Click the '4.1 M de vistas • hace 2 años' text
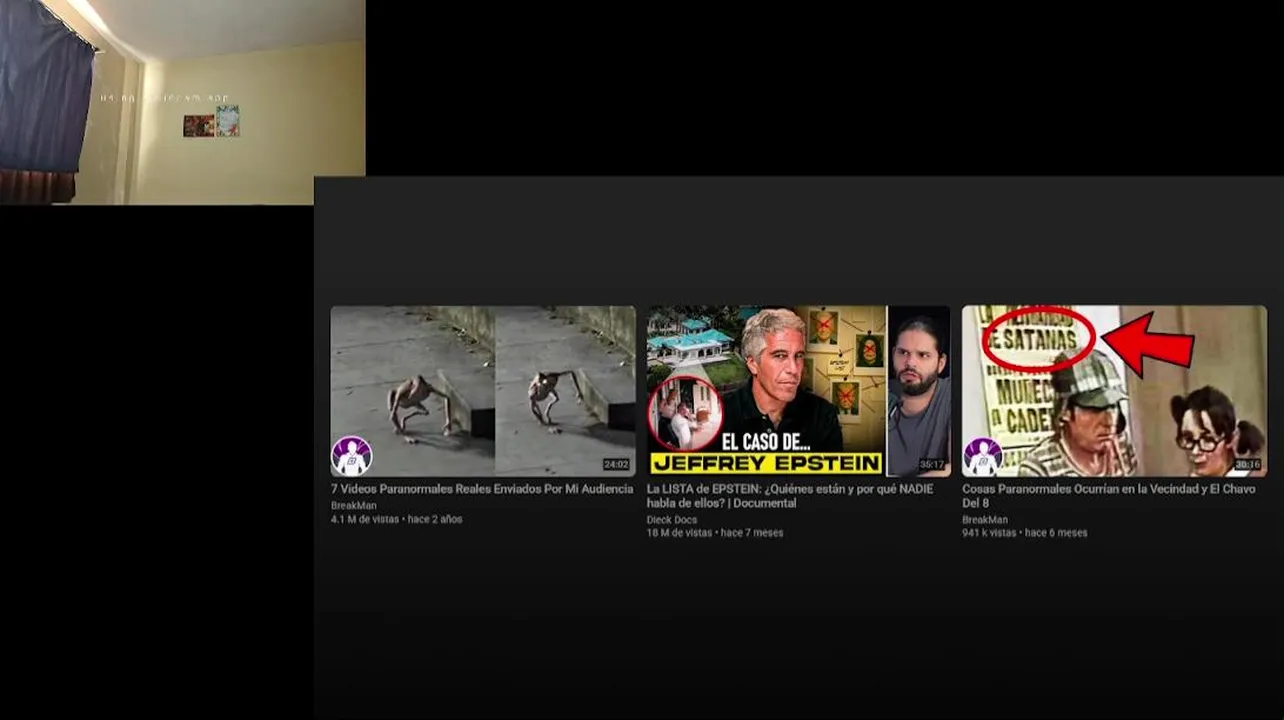Viewport: 1284px width, 720px height. [x=397, y=520]
